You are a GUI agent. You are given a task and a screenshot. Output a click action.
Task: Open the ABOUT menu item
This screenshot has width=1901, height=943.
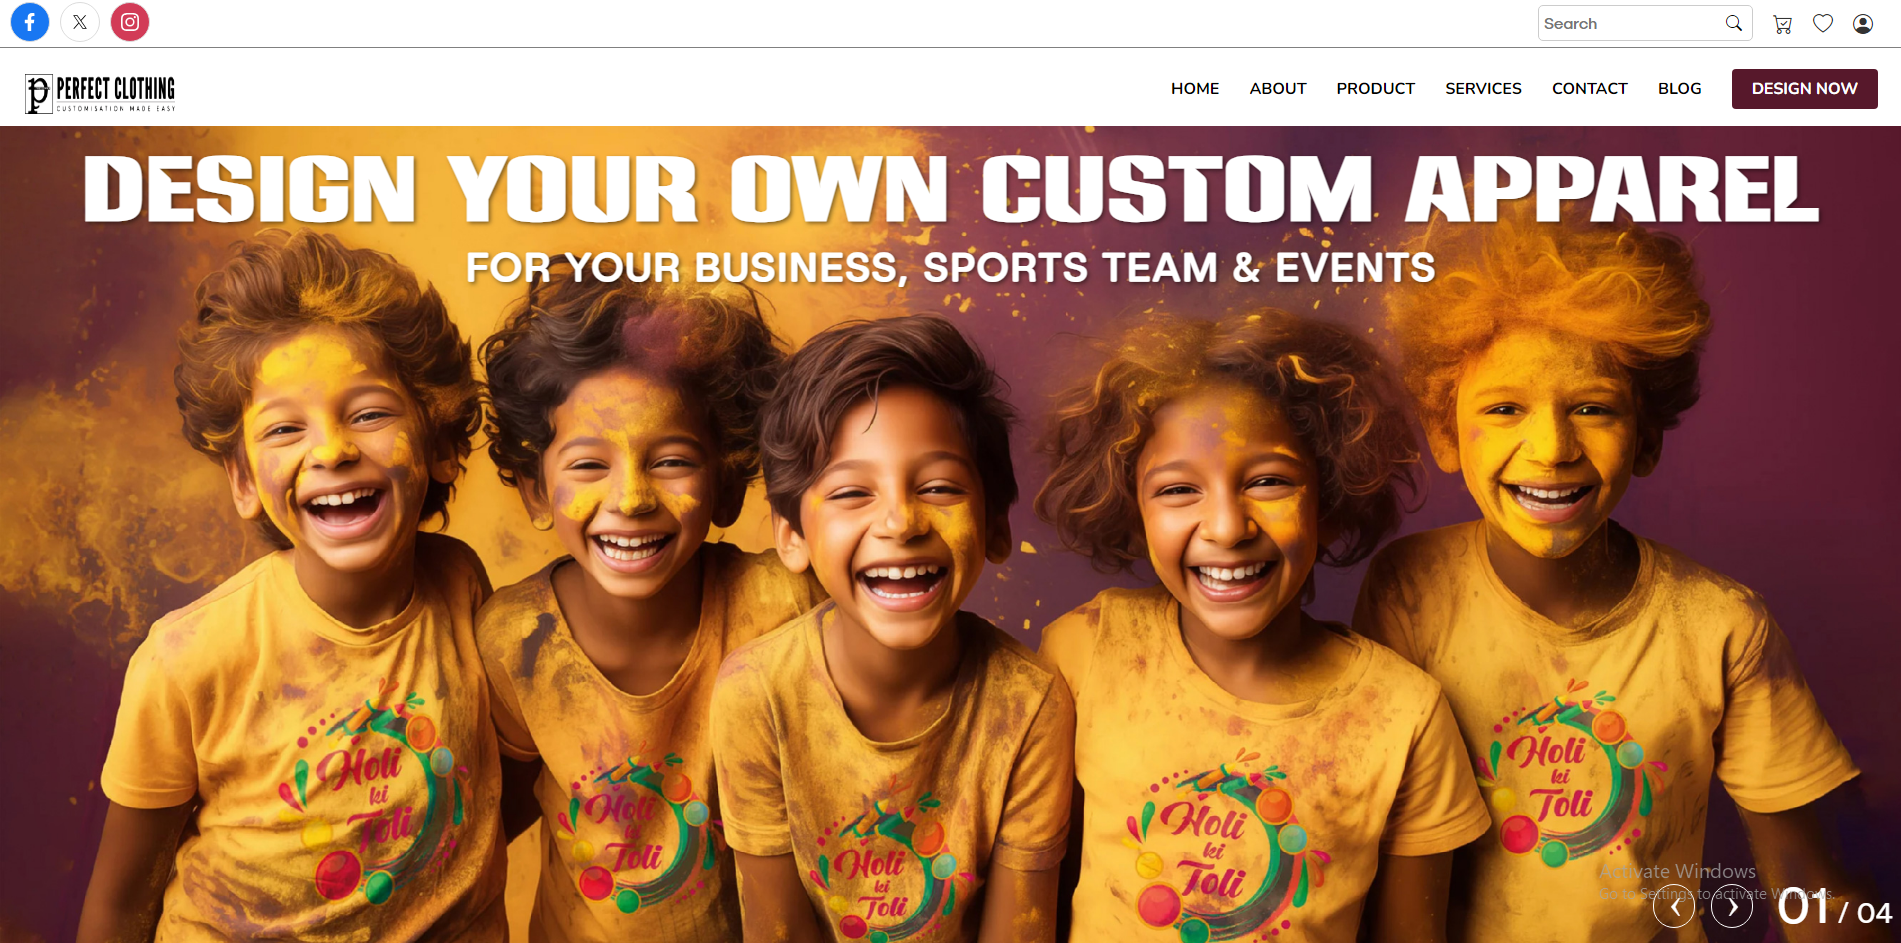1278,89
